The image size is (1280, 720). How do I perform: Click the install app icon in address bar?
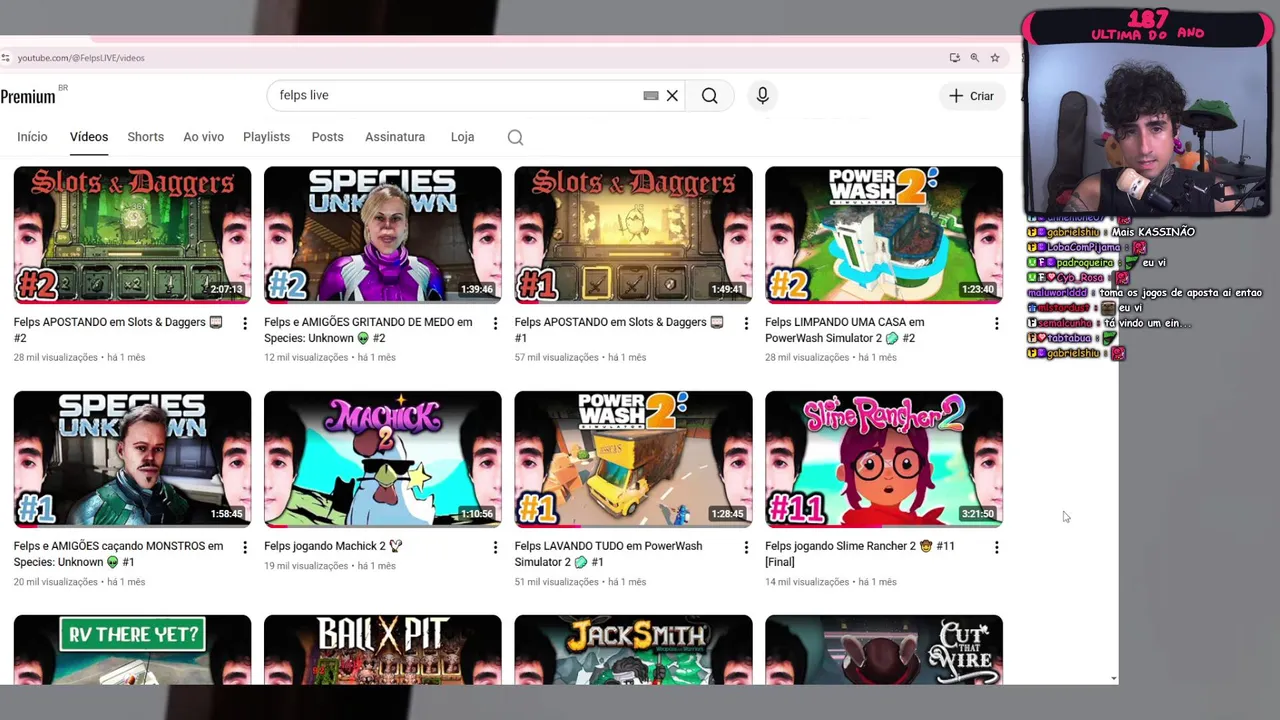tap(955, 58)
